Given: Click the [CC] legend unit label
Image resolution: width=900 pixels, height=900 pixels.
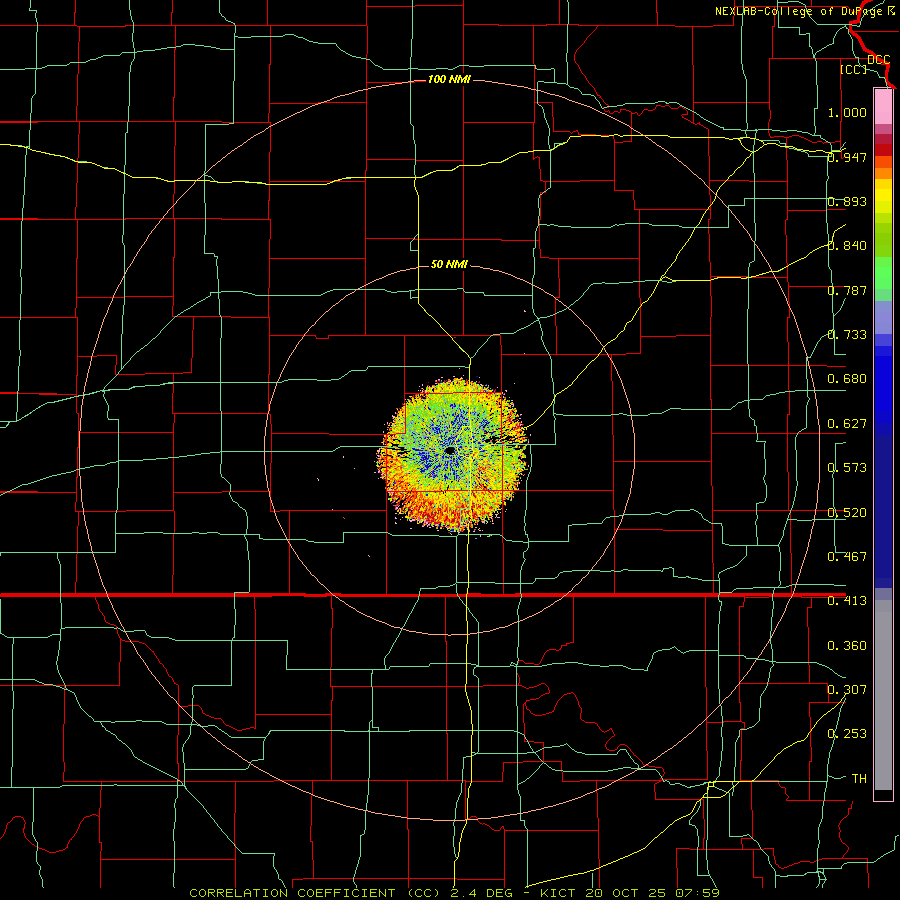Looking at the screenshot, I should pyautogui.click(x=853, y=69).
